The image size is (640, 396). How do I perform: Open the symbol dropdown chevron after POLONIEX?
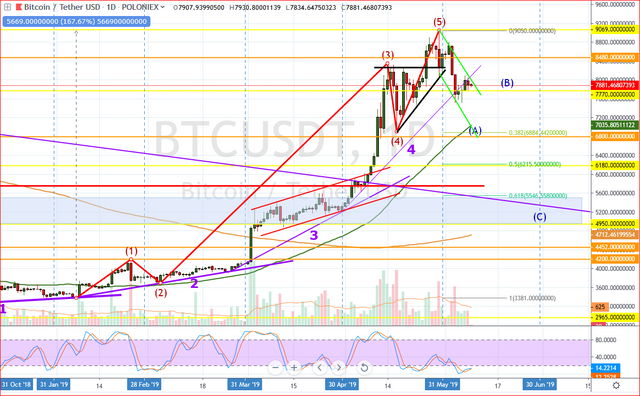pyautogui.click(x=163, y=7)
